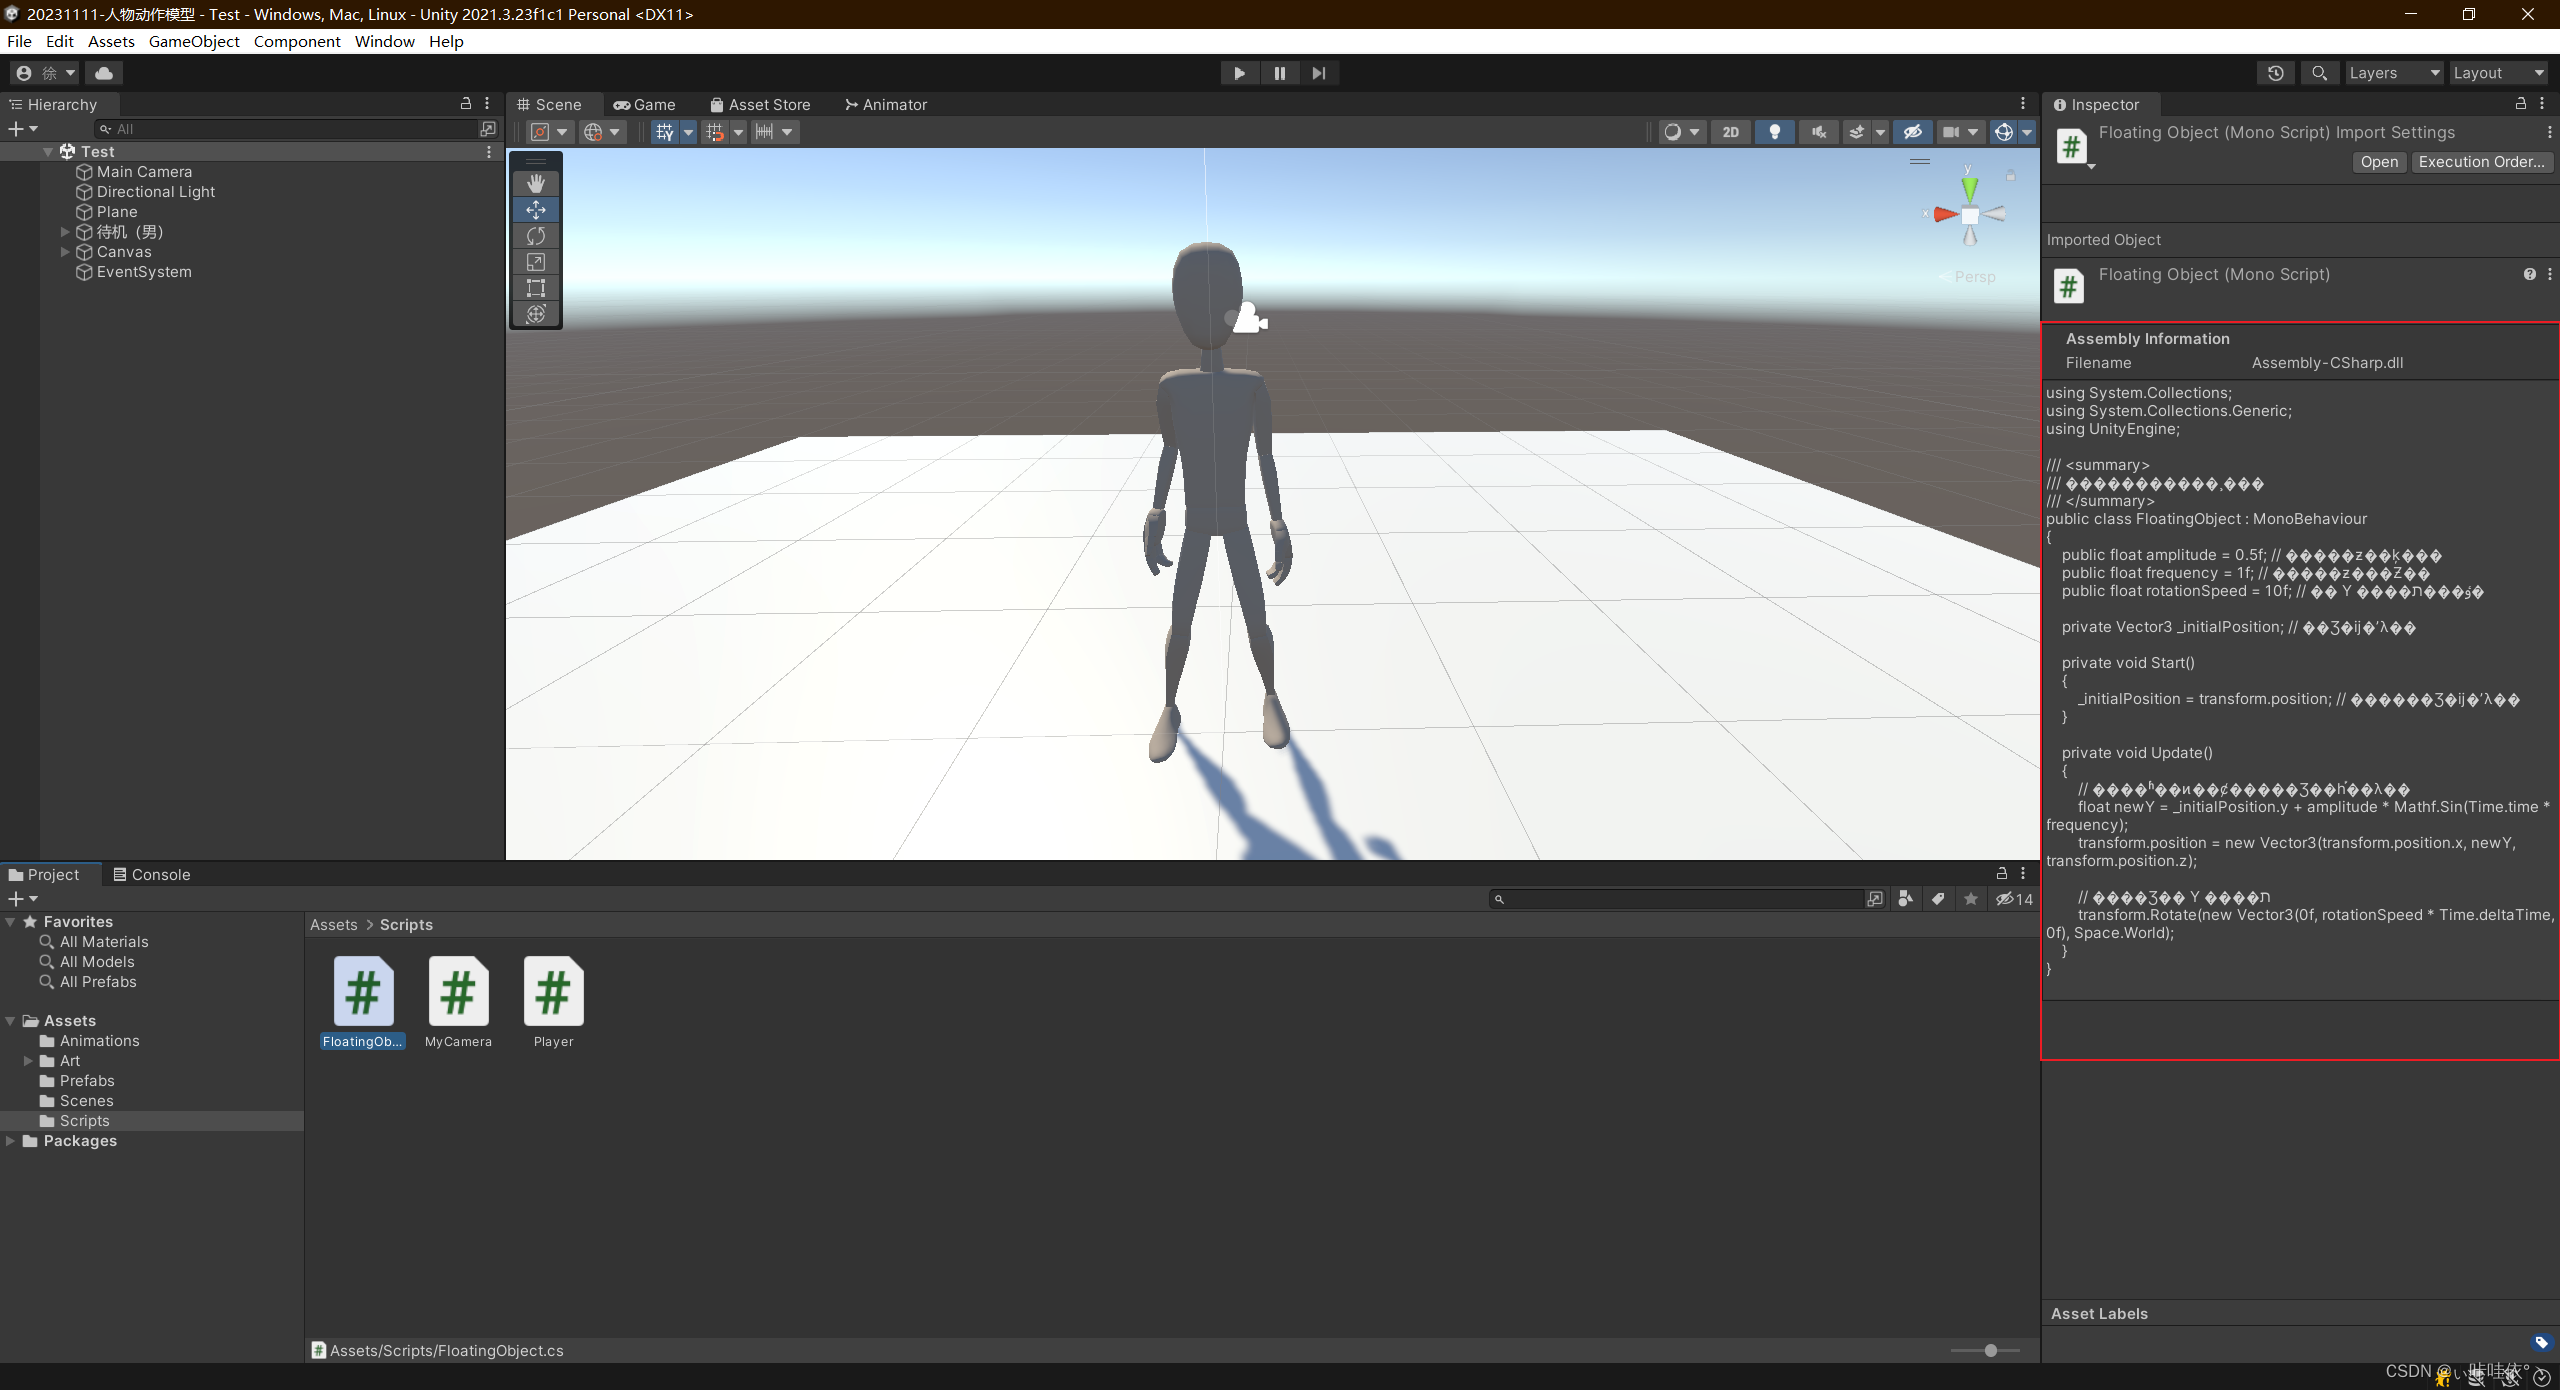
Task: Switch to the Asset Store tab
Action: pyautogui.click(x=760, y=104)
